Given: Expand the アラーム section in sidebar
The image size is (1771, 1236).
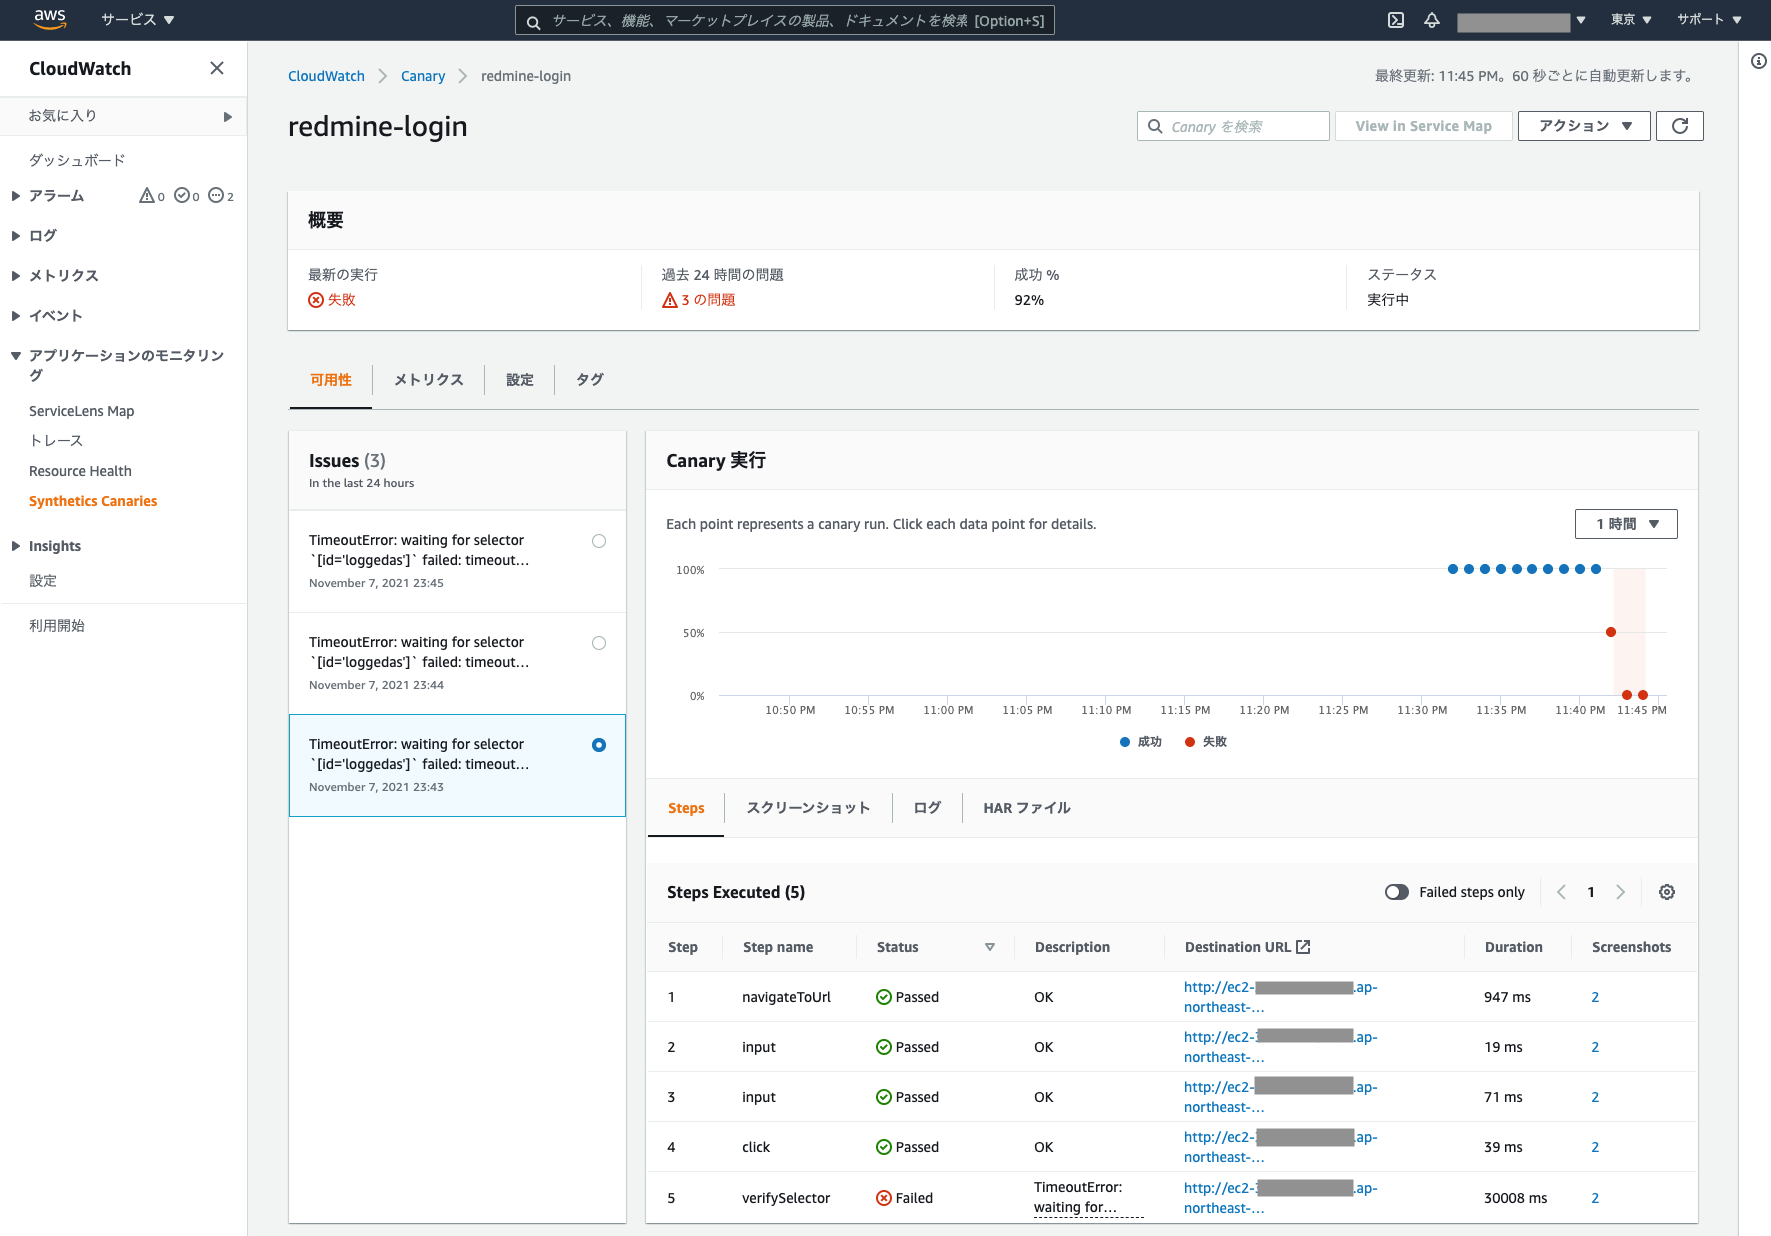Looking at the screenshot, I should [16, 196].
